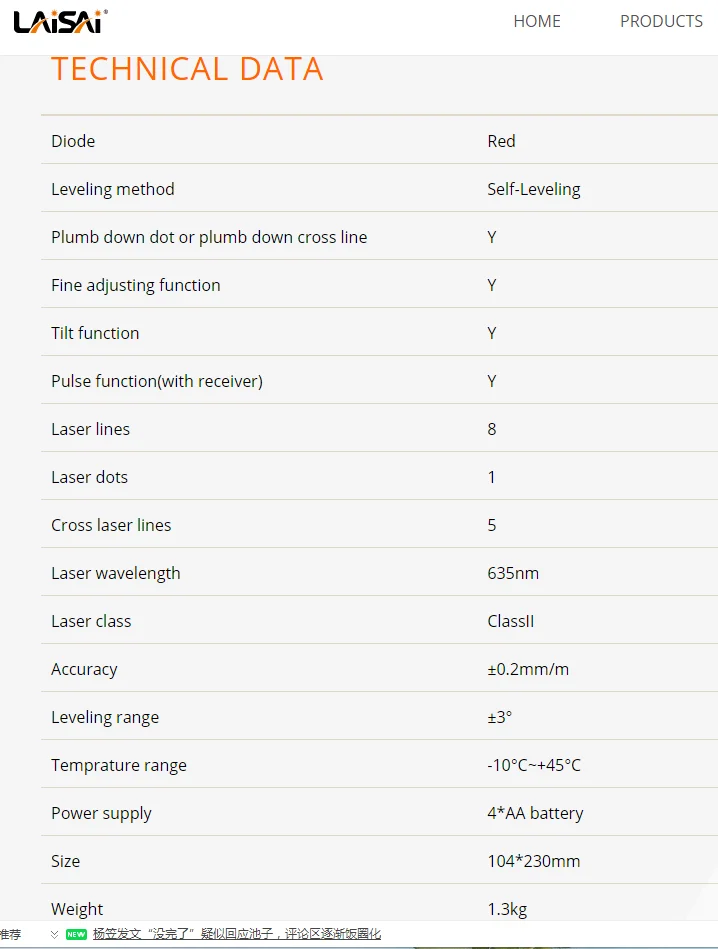Screen dimensions: 718x949
Task: Select the Diode row label
Action: pyautogui.click(x=73, y=141)
